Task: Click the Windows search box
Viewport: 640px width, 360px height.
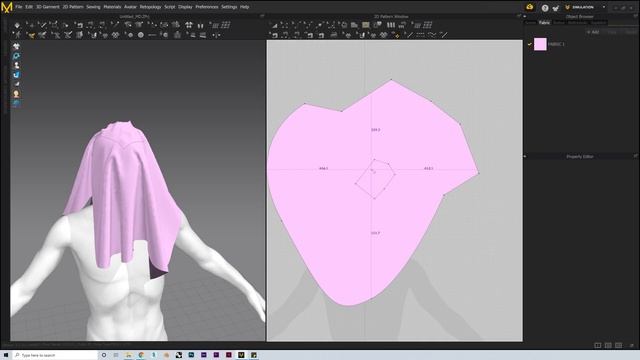Action: click(55, 355)
